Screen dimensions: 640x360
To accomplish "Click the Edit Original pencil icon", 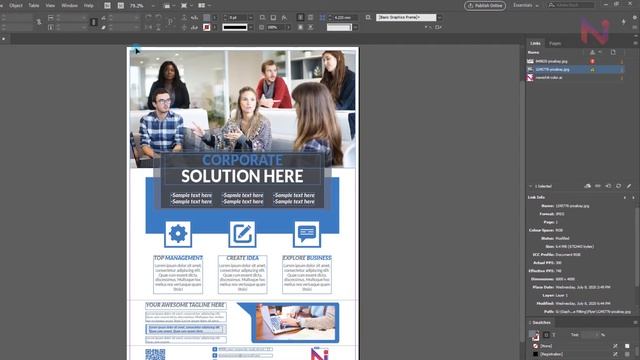I will (629, 186).
